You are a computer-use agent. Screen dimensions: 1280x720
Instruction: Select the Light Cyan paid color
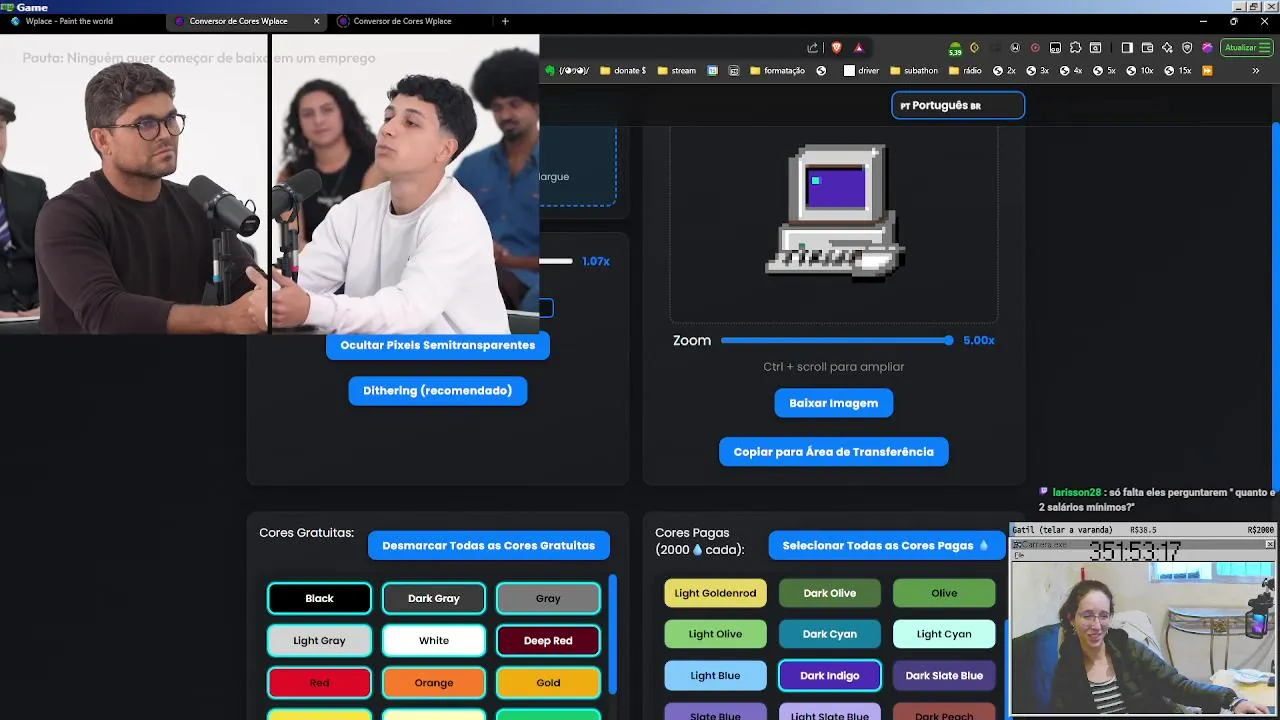(x=944, y=634)
